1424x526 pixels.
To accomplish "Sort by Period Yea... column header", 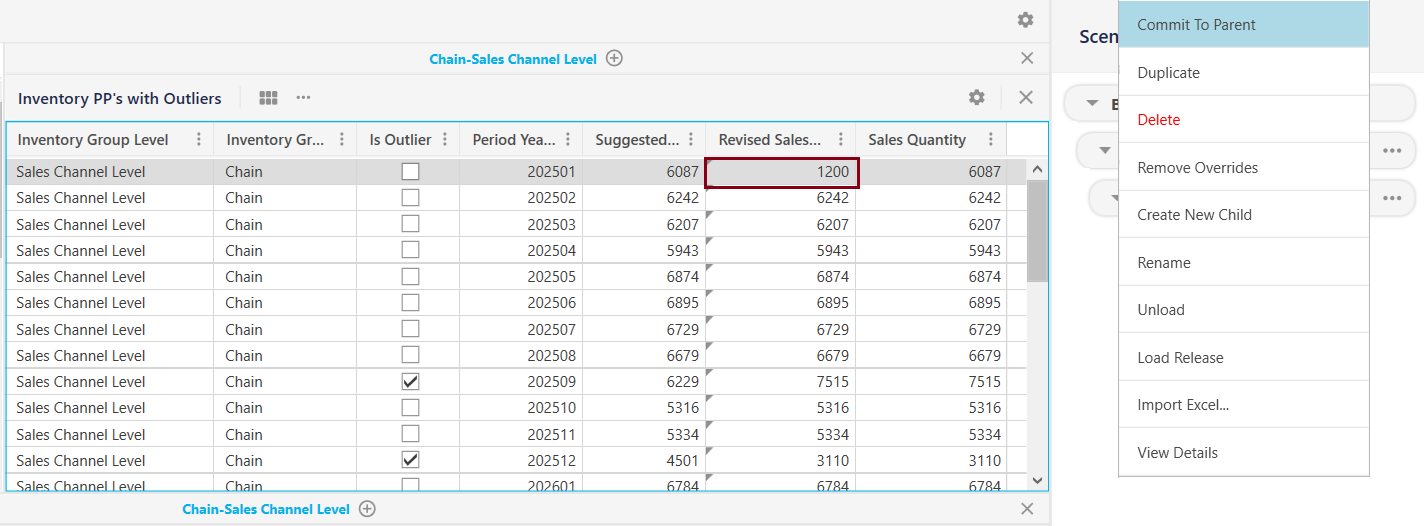I will pyautogui.click(x=514, y=140).
